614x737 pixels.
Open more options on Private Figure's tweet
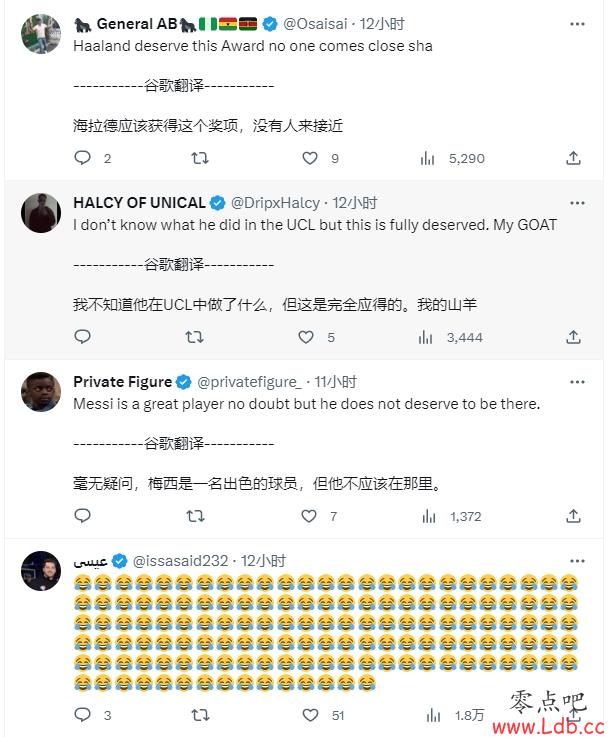pyautogui.click(x=577, y=382)
